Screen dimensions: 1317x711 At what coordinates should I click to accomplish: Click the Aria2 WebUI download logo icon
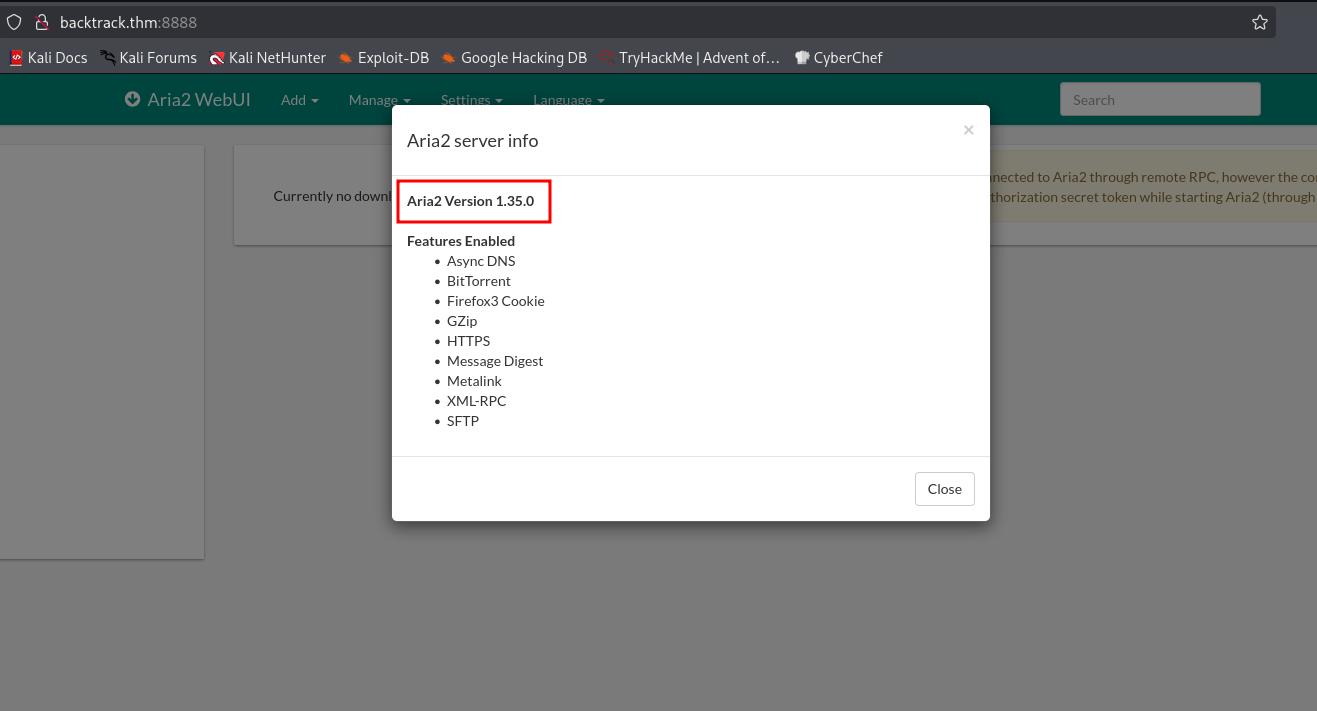pos(132,100)
